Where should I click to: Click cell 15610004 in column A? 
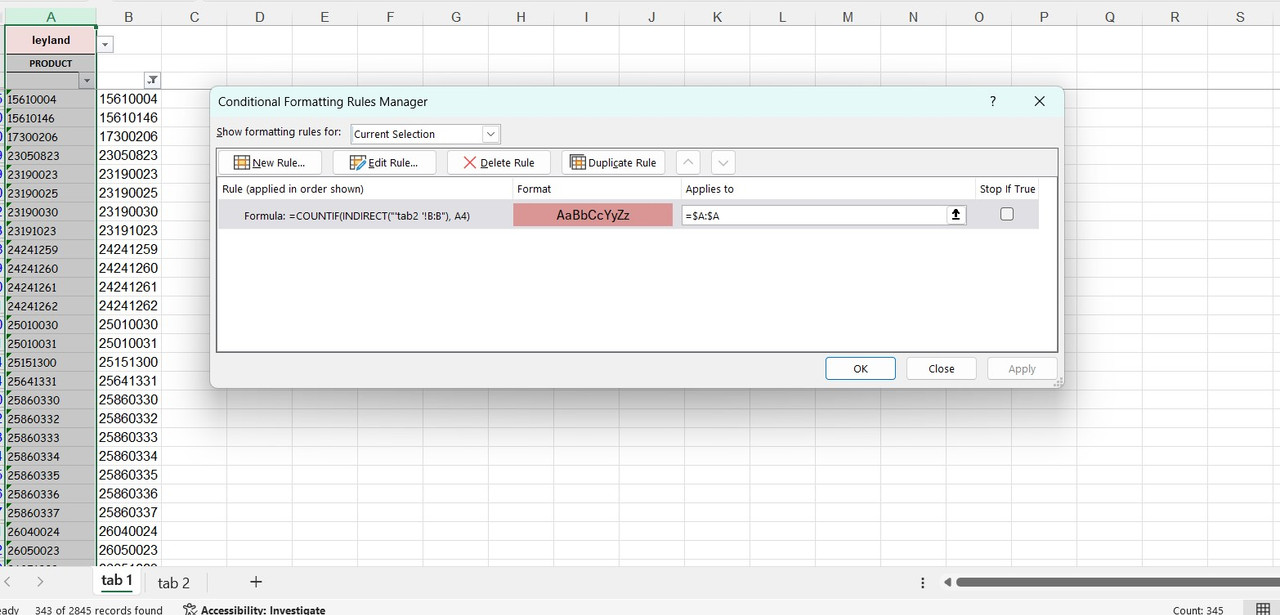pos(51,99)
